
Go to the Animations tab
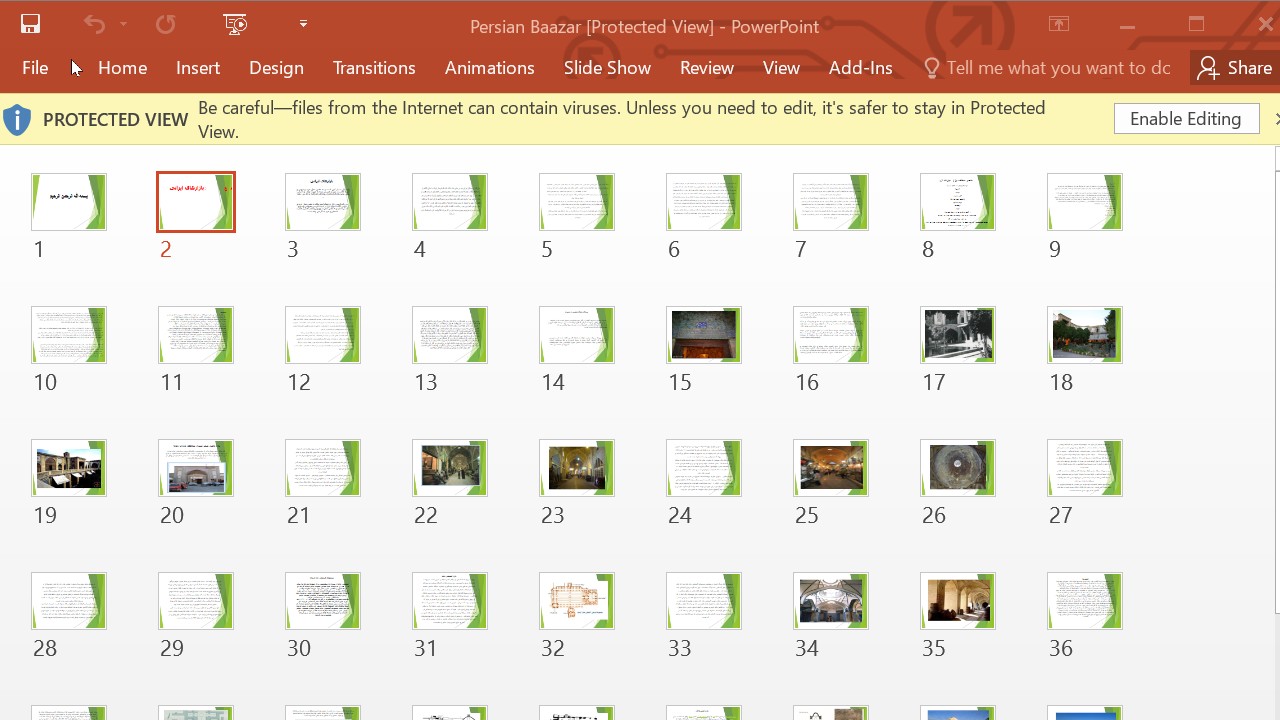[x=489, y=68]
